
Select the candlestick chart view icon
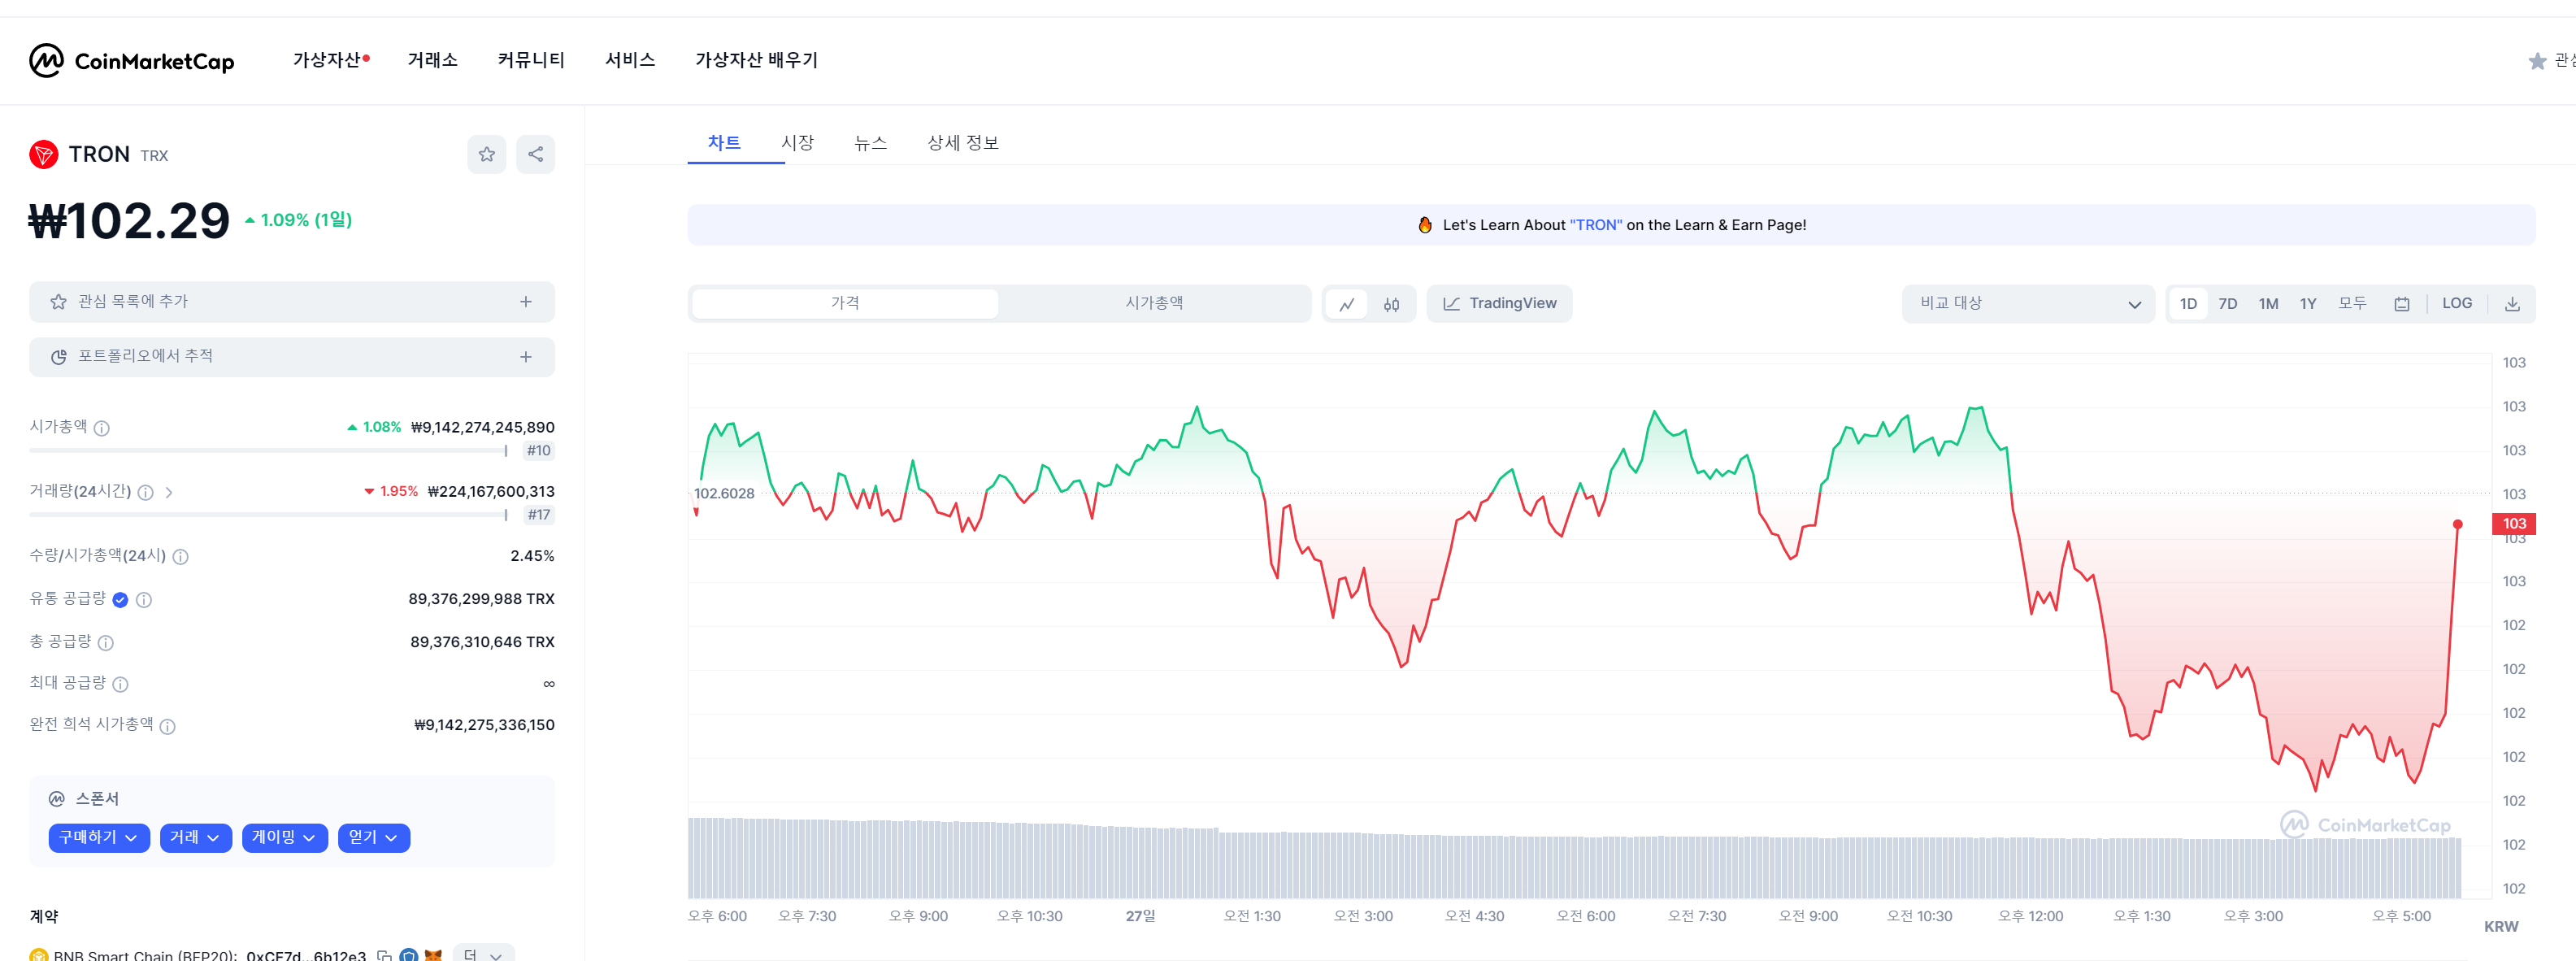1391,304
